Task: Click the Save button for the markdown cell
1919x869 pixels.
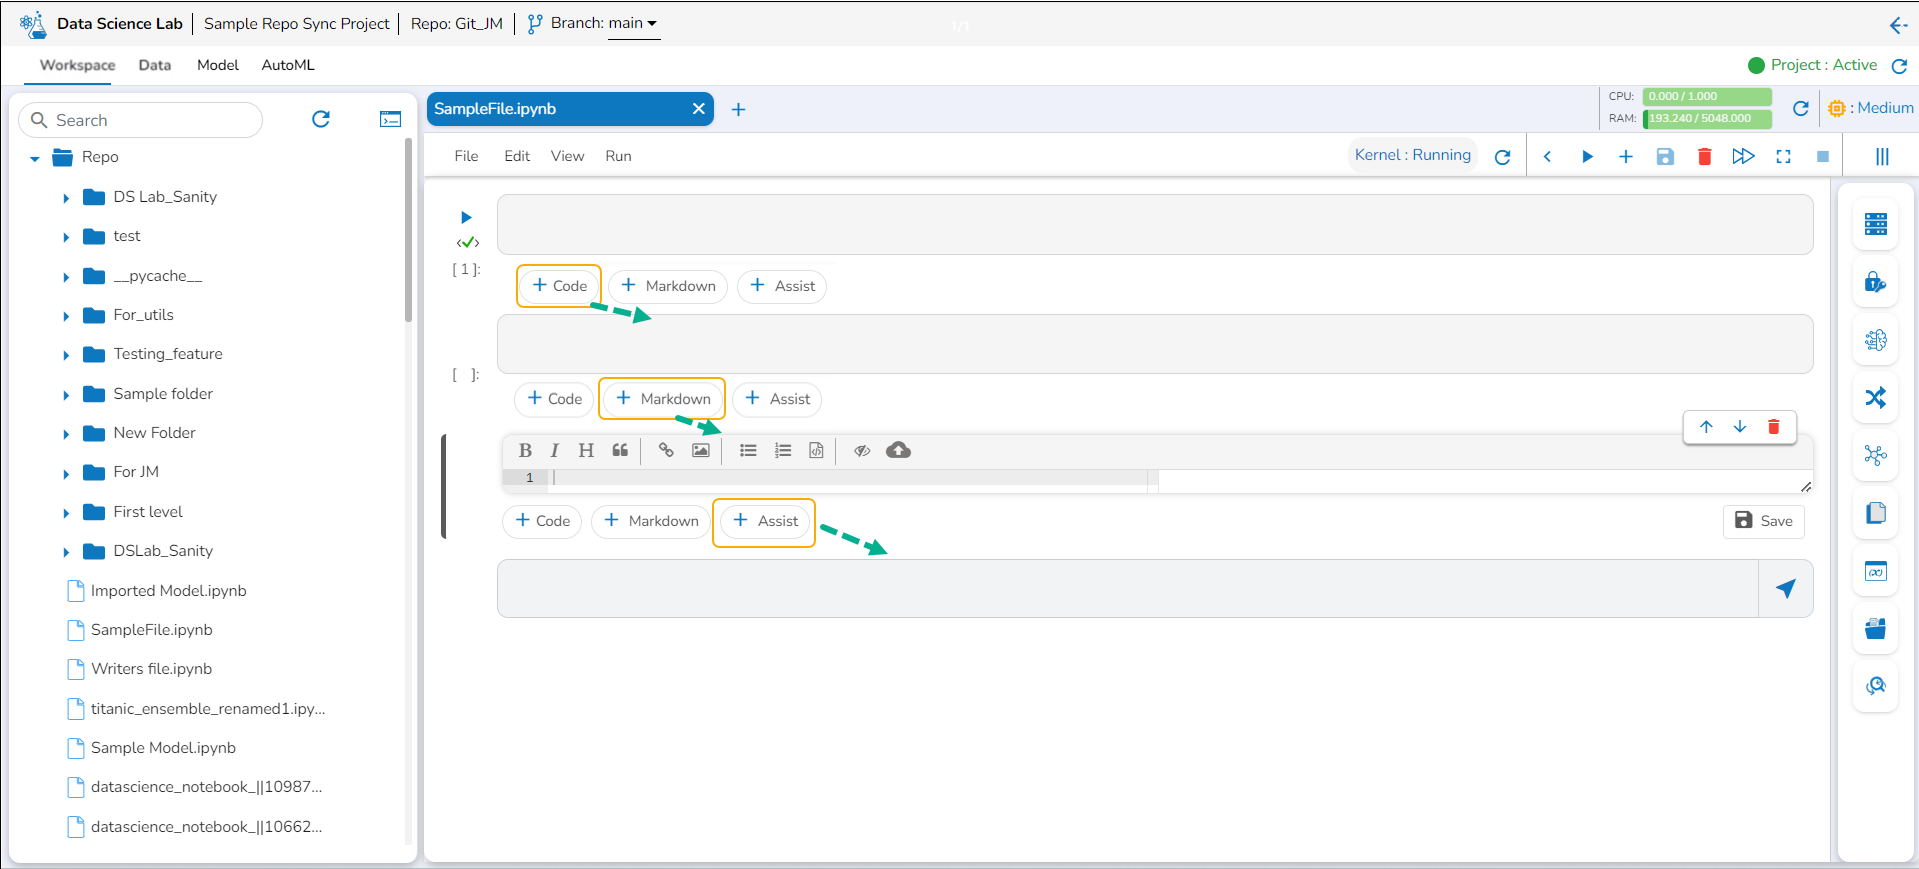Action: tap(1763, 521)
